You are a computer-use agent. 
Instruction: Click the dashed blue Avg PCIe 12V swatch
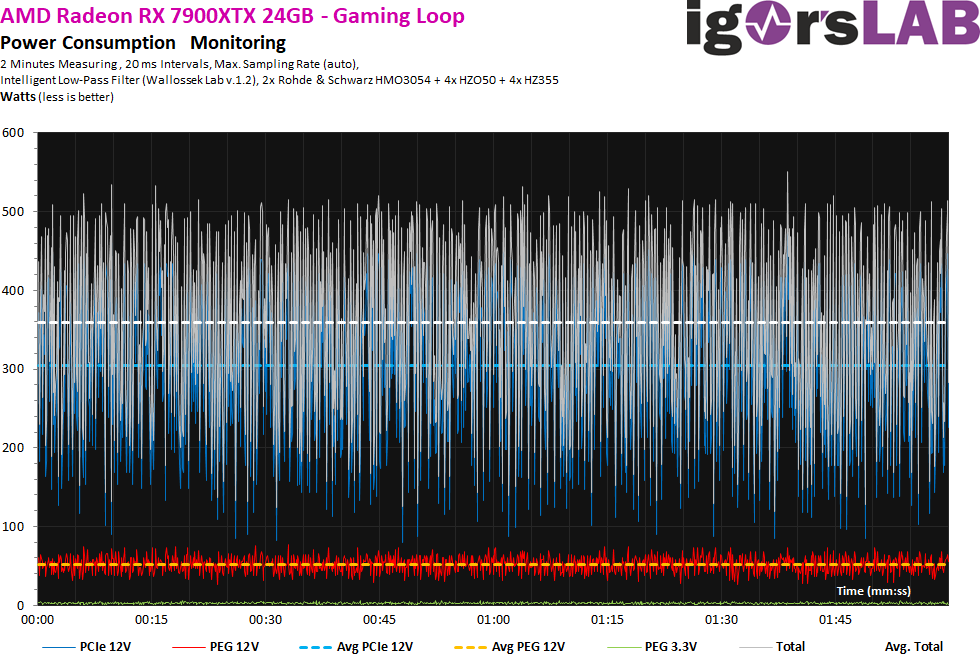[x=316, y=648]
